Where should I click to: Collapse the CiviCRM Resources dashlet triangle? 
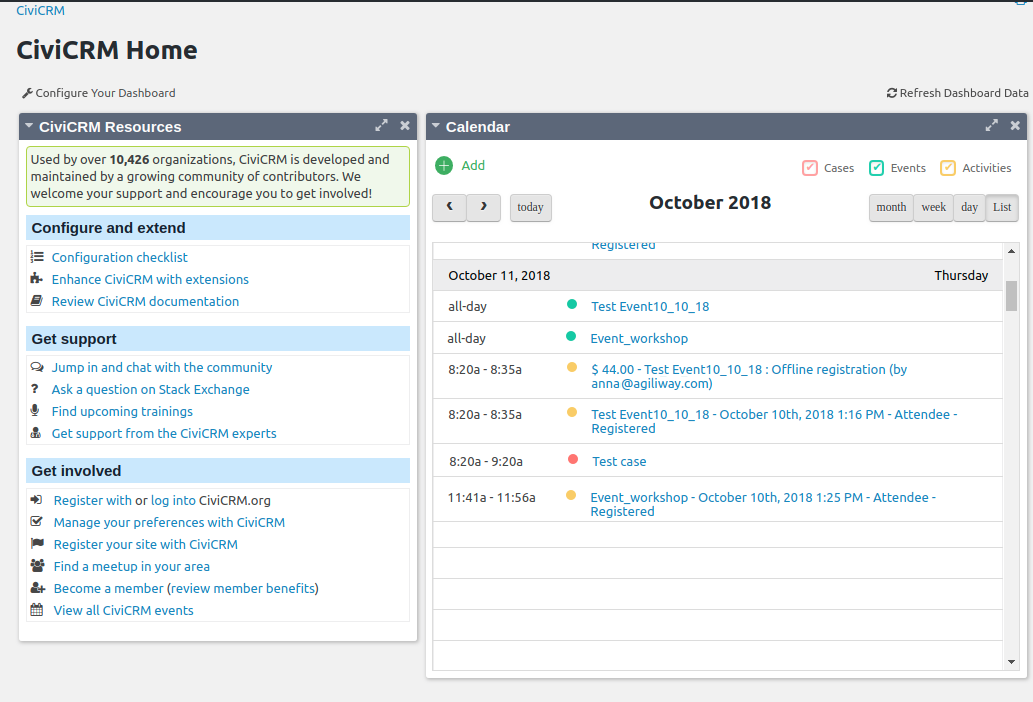29,125
